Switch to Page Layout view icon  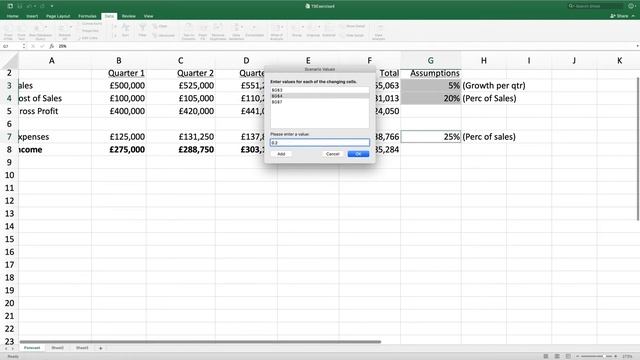tap(557, 356)
